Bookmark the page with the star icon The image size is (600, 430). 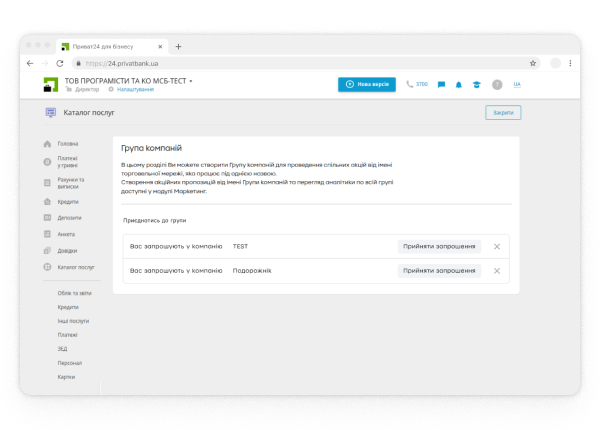click(x=533, y=63)
